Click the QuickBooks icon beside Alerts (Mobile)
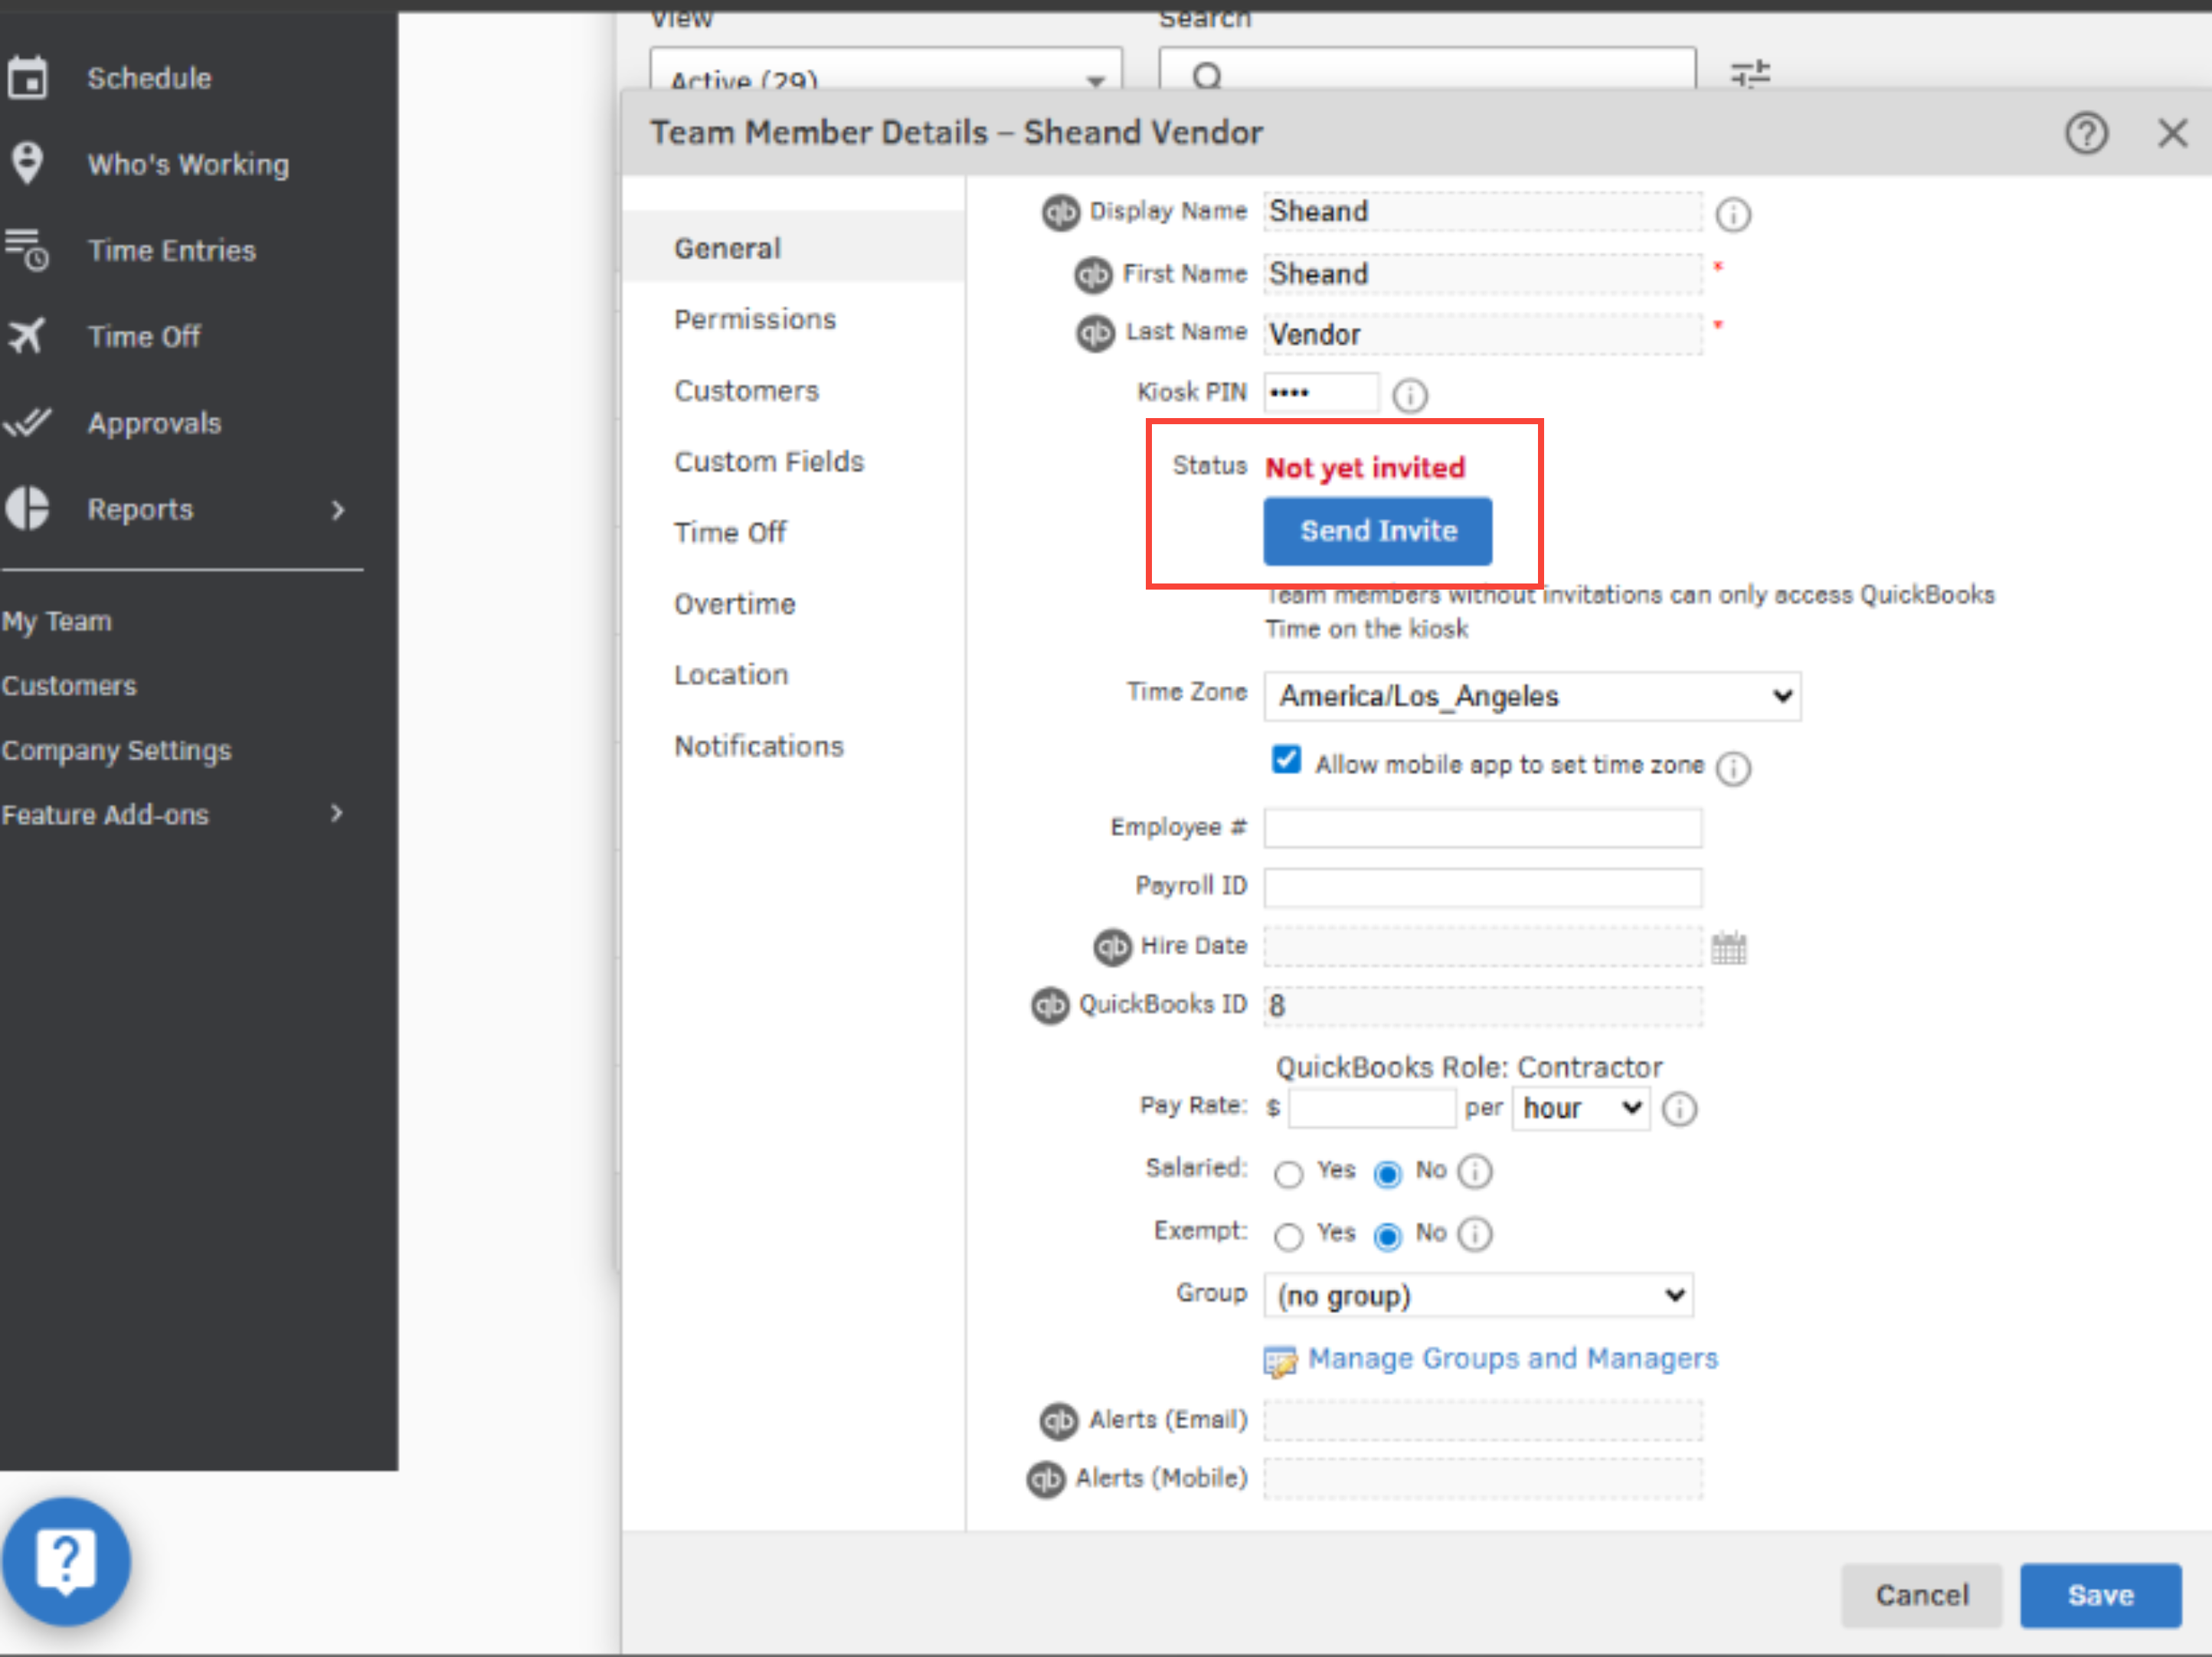This screenshot has height=1657, width=2212. coord(1046,1479)
